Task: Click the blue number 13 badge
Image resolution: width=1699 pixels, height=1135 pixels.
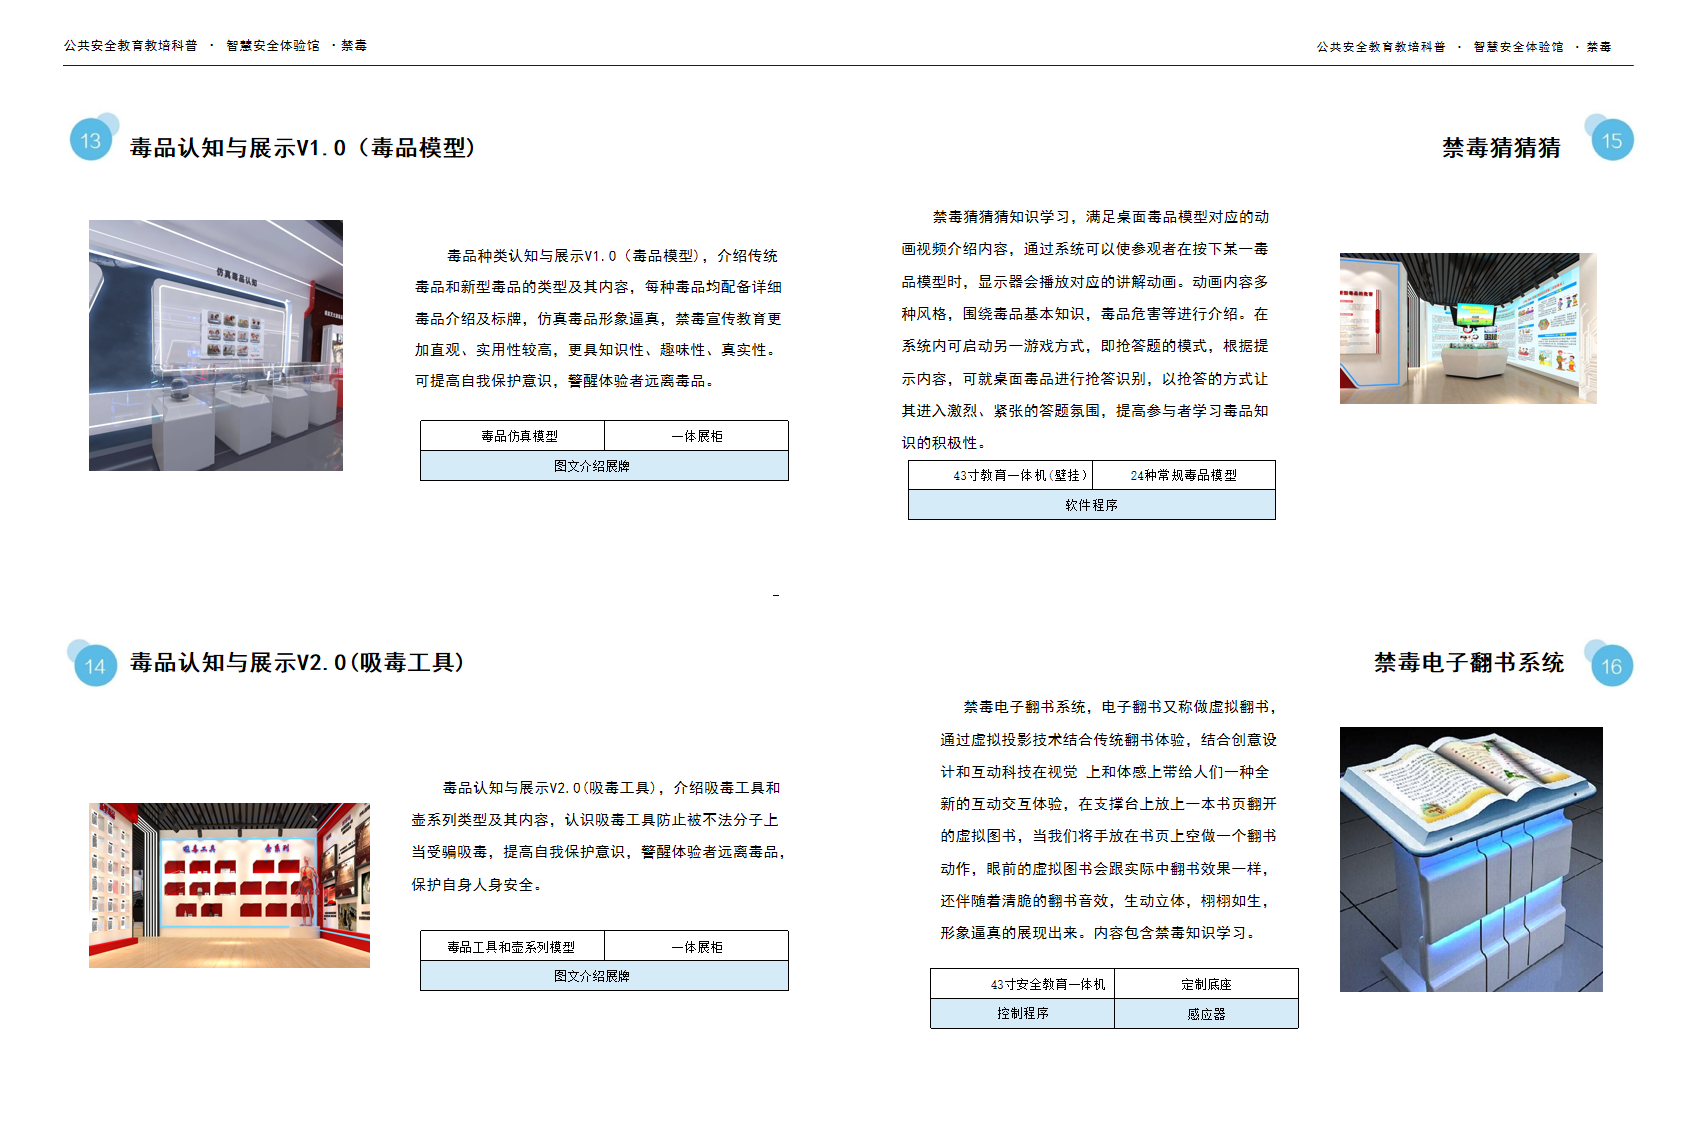Action: (91, 140)
